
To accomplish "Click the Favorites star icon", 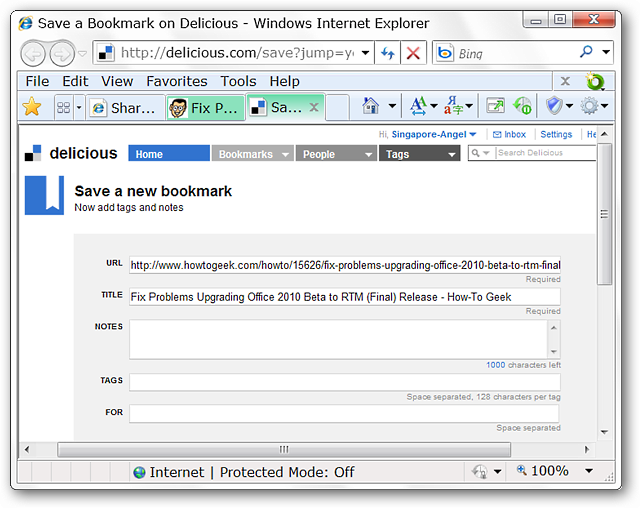I will coord(31,107).
